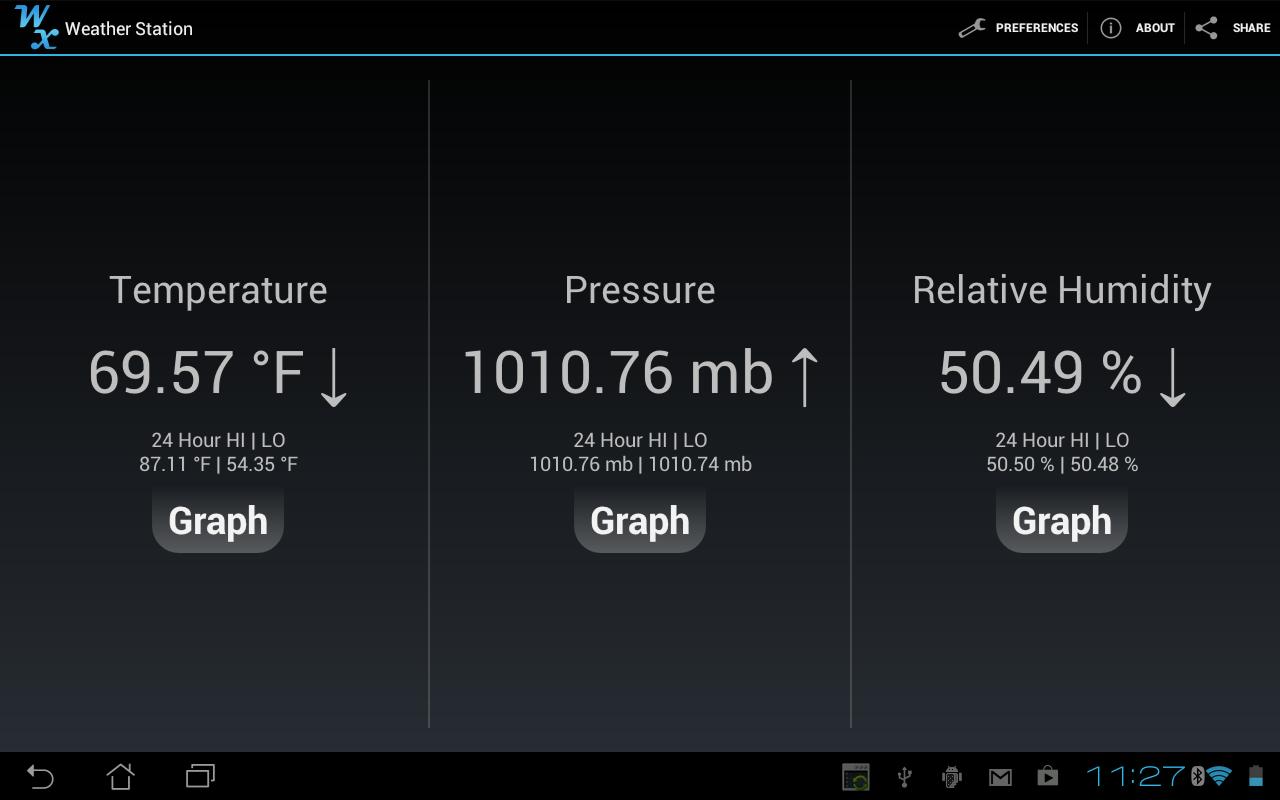Tap 24 Hour HI | LO under Temperature

coord(218,440)
